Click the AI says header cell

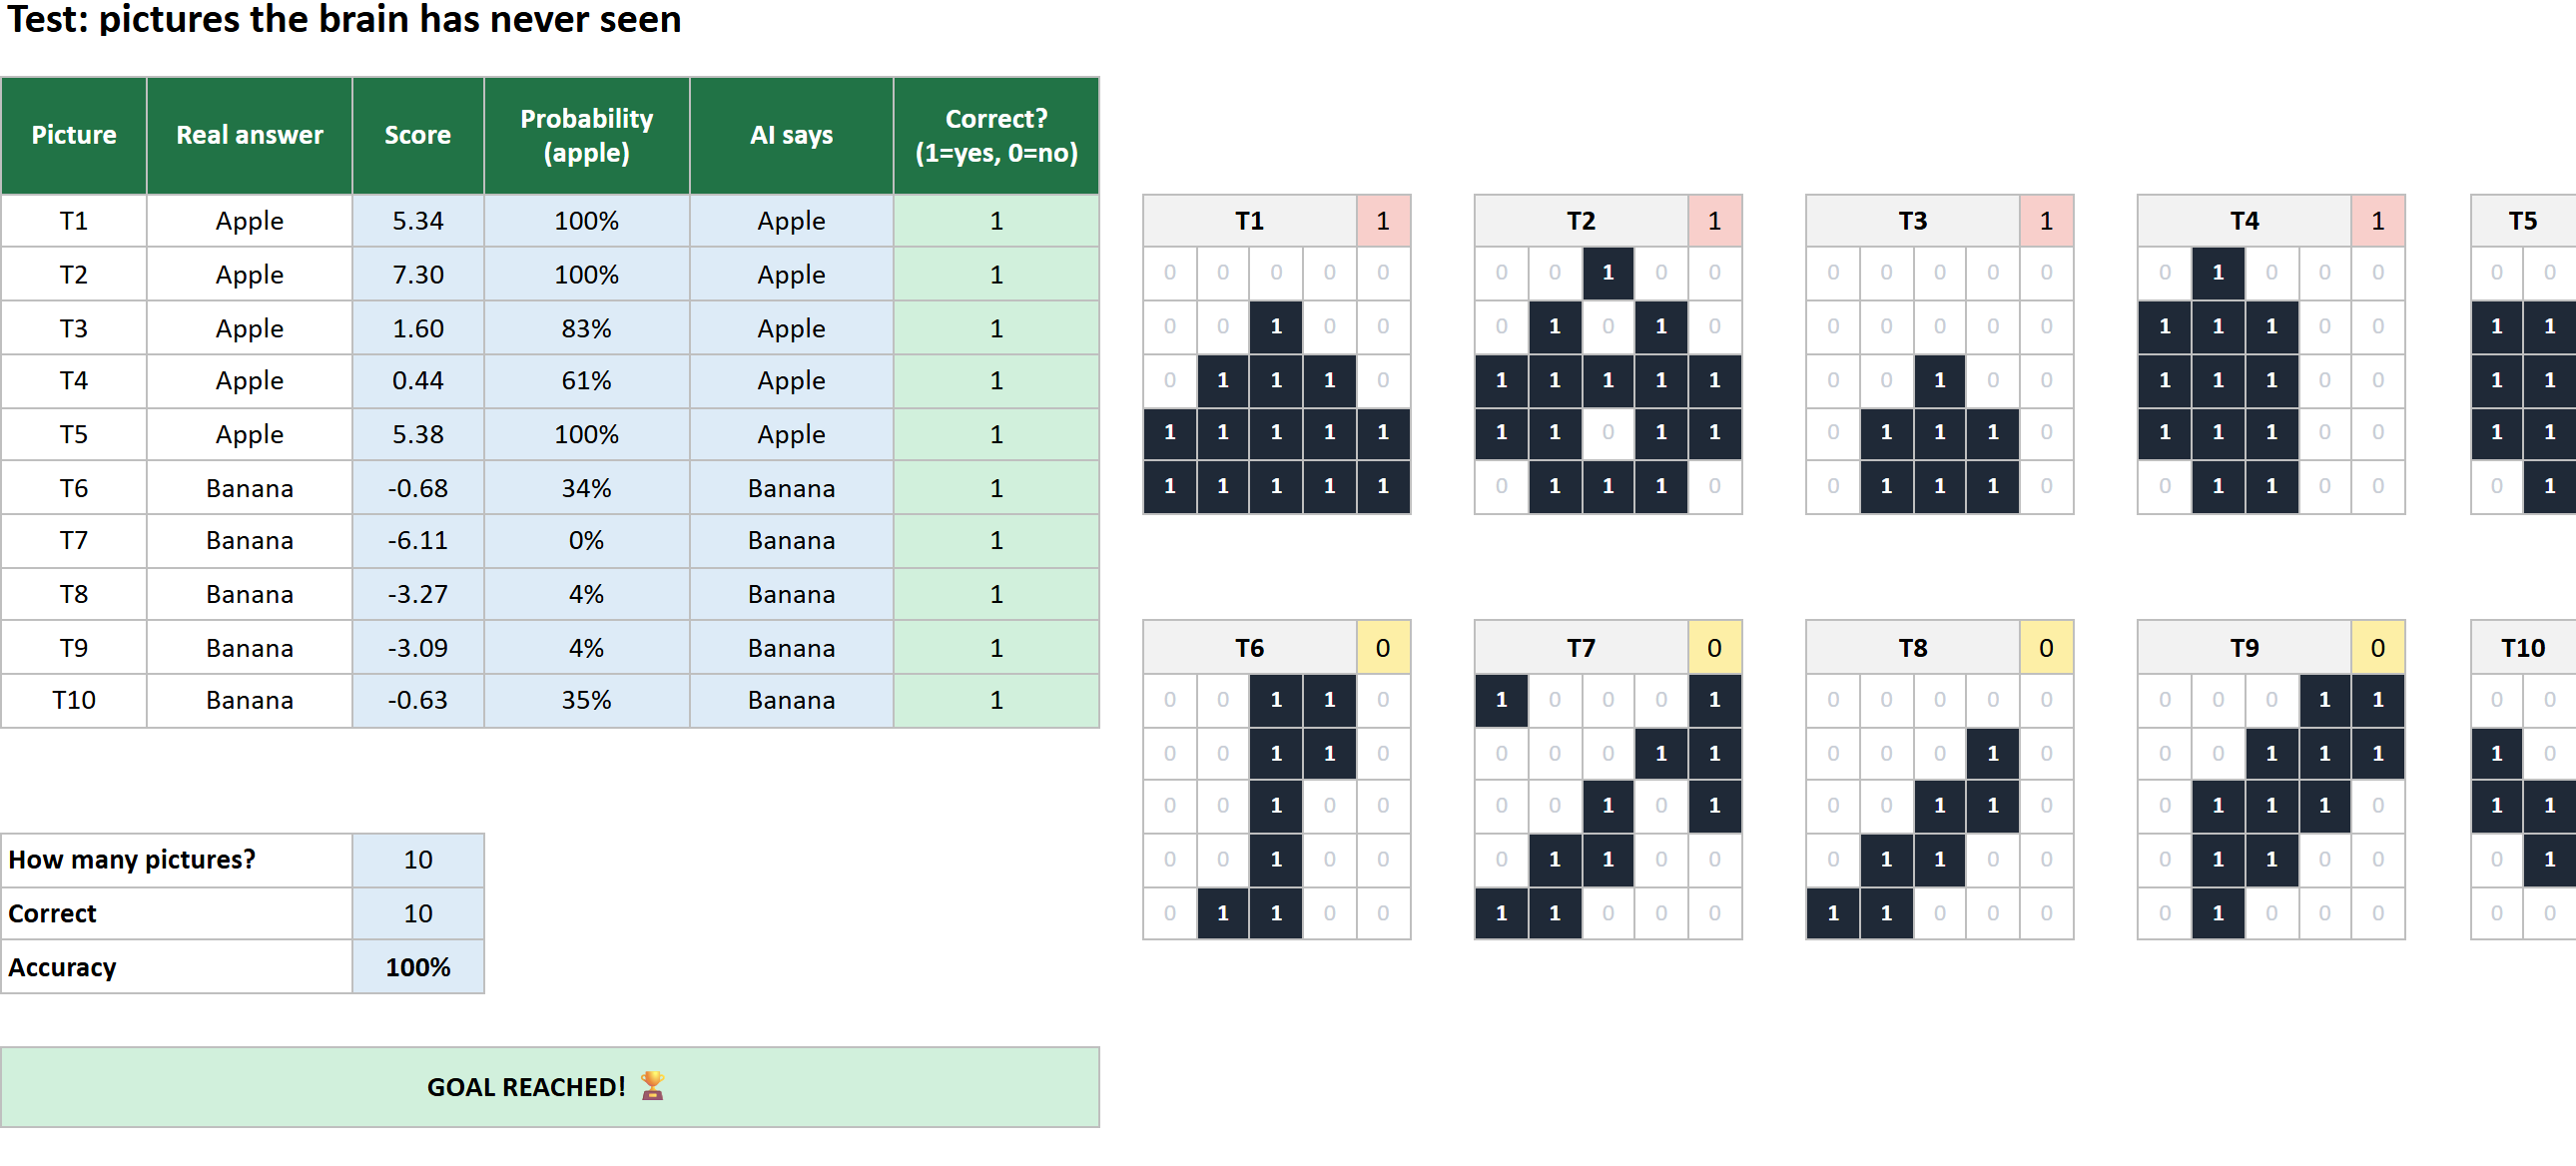[x=792, y=136]
